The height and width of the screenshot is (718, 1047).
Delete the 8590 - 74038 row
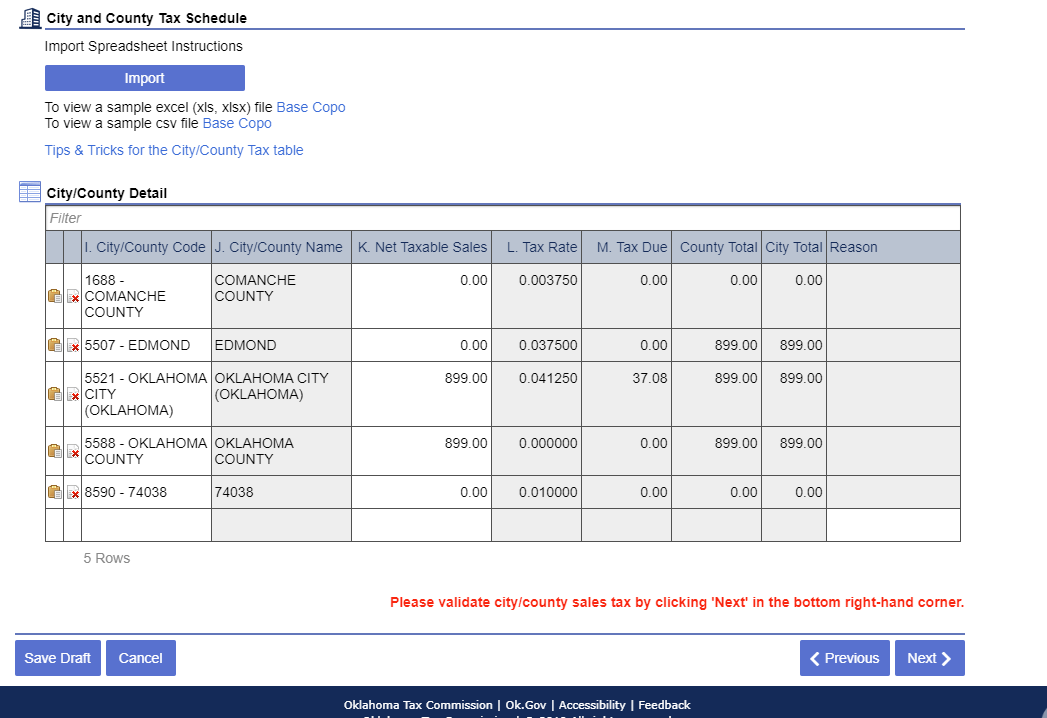coord(73,493)
